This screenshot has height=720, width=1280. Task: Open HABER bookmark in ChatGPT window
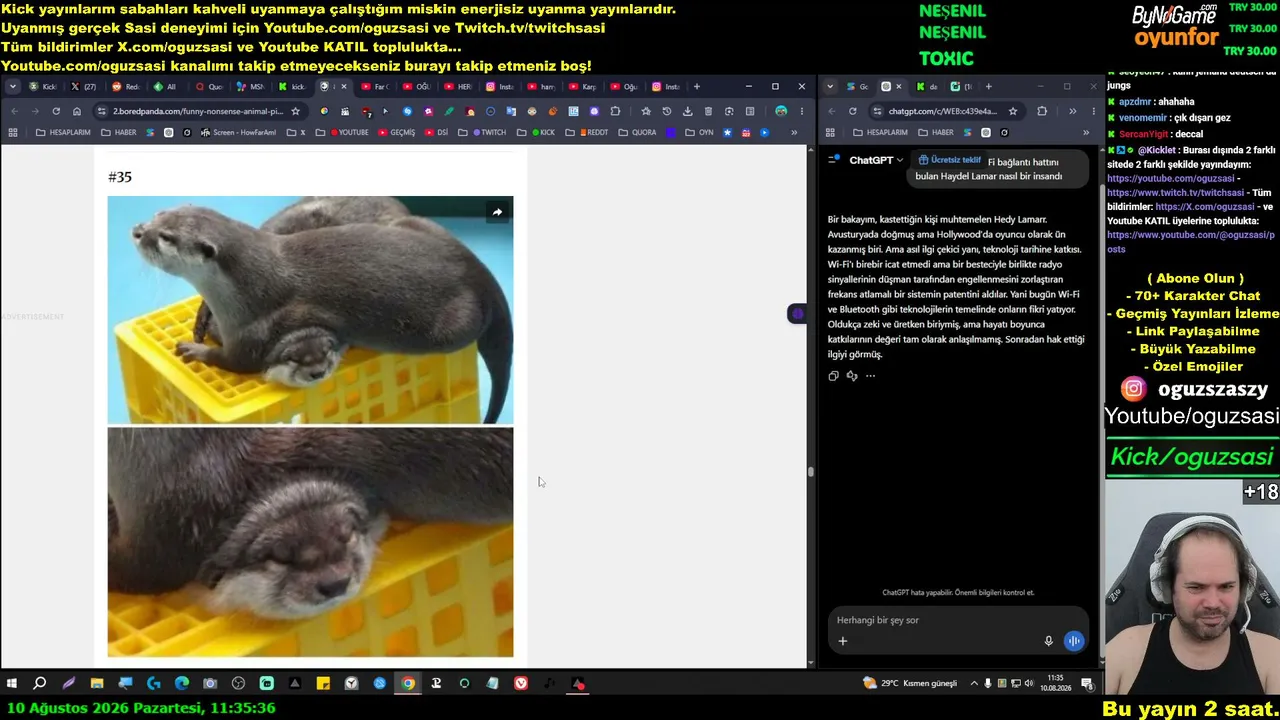pyautogui.click(x=936, y=132)
